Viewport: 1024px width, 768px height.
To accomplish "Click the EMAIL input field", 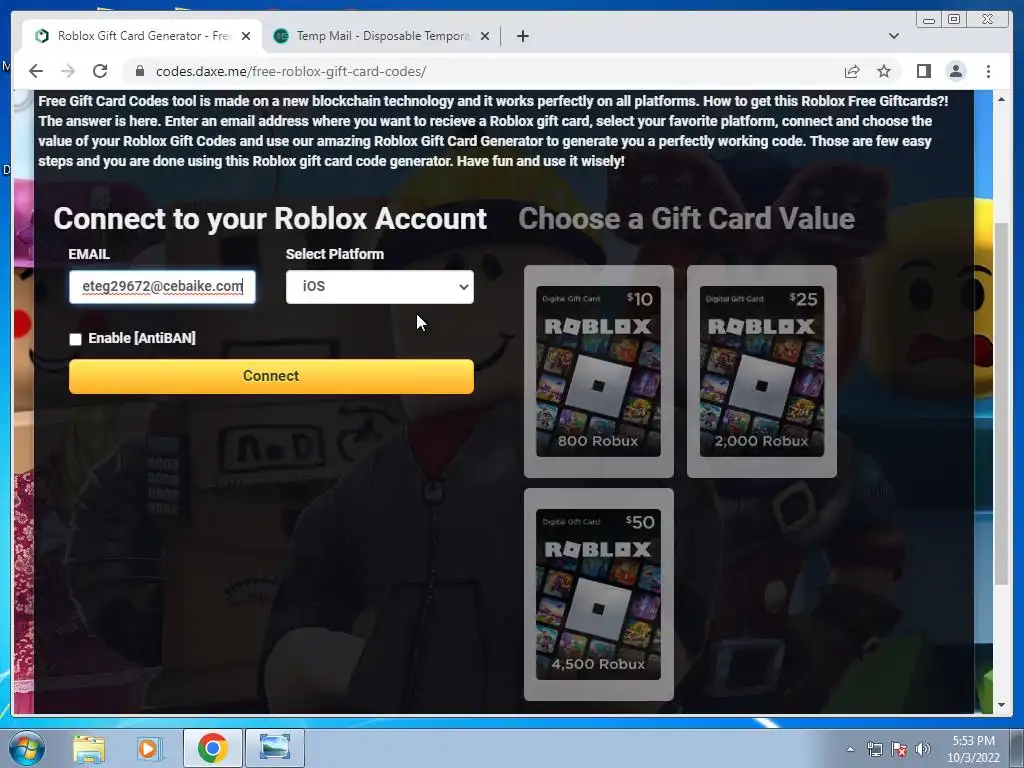I will 162,287.
